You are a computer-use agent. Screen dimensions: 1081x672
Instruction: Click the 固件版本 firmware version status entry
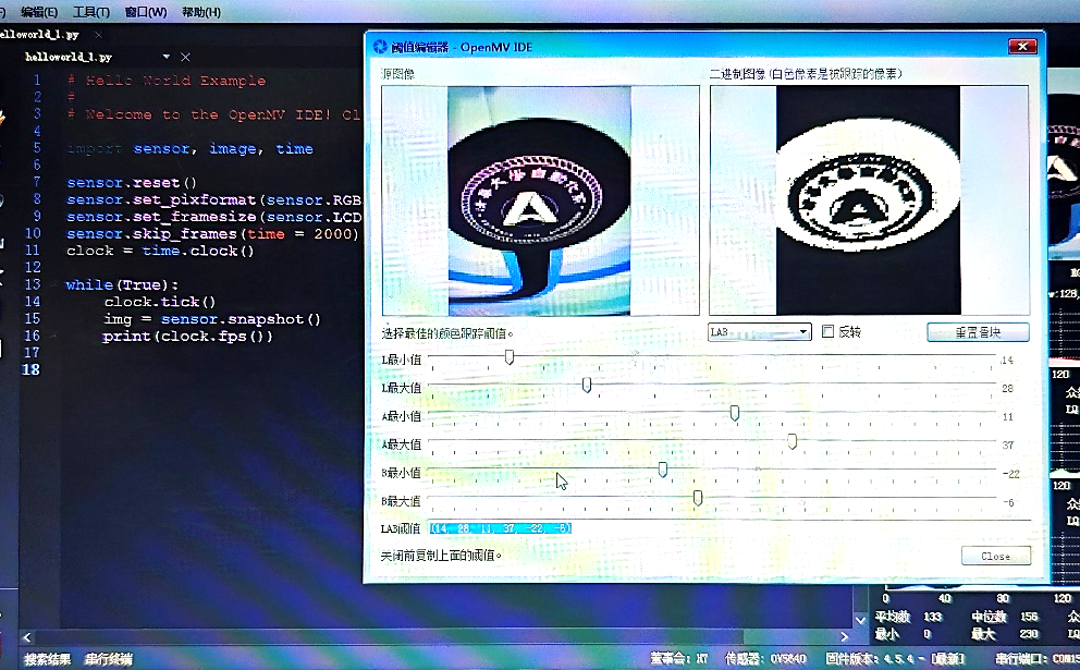pyautogui.click(x=895, y=659)
